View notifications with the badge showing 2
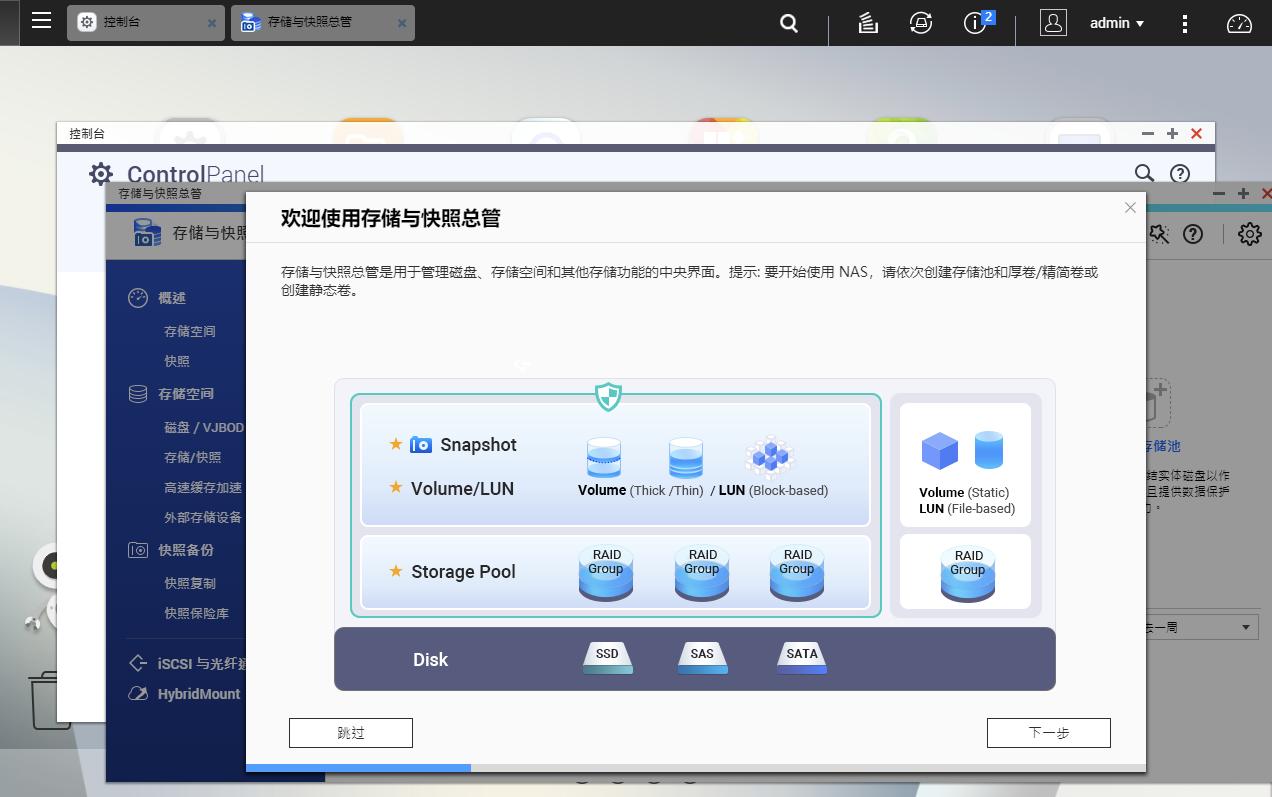Image resolution: width=1272 pixels, height=797 pixels. pyautogui.click(x=975, y=22)
